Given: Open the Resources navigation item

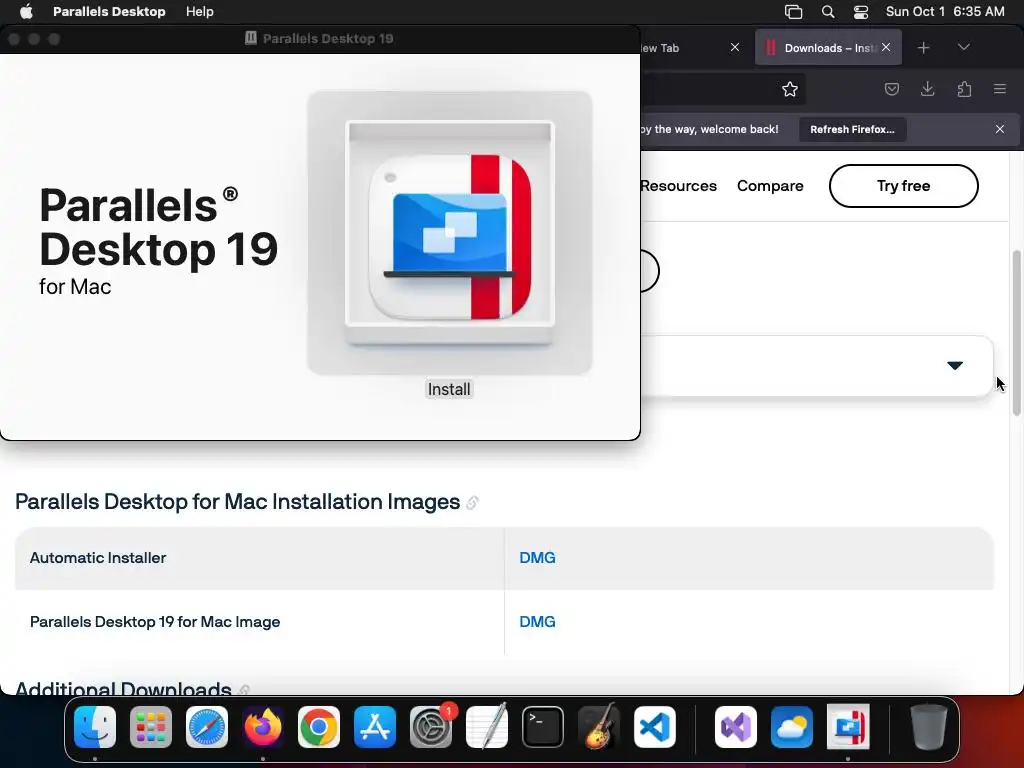Looking at the screenshot, I should tap(678, 186).
